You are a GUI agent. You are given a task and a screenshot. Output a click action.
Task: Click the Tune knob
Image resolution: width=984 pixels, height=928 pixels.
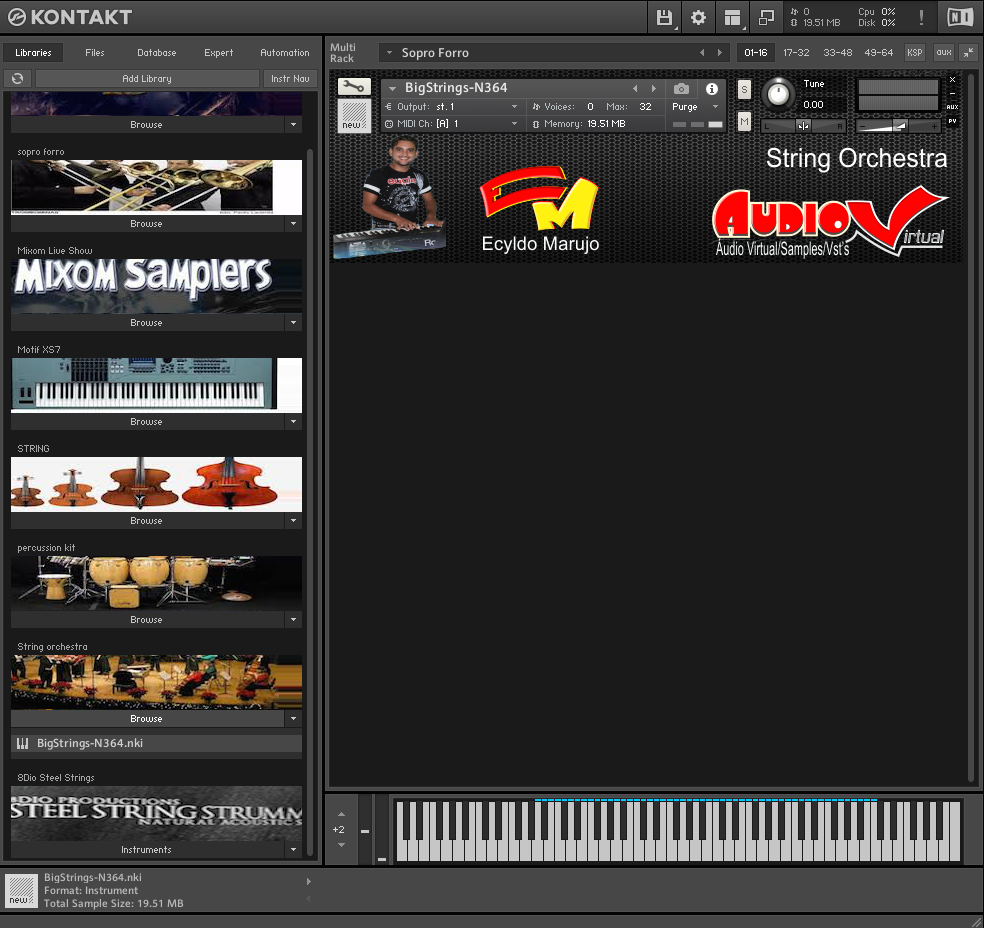point(778,94)
